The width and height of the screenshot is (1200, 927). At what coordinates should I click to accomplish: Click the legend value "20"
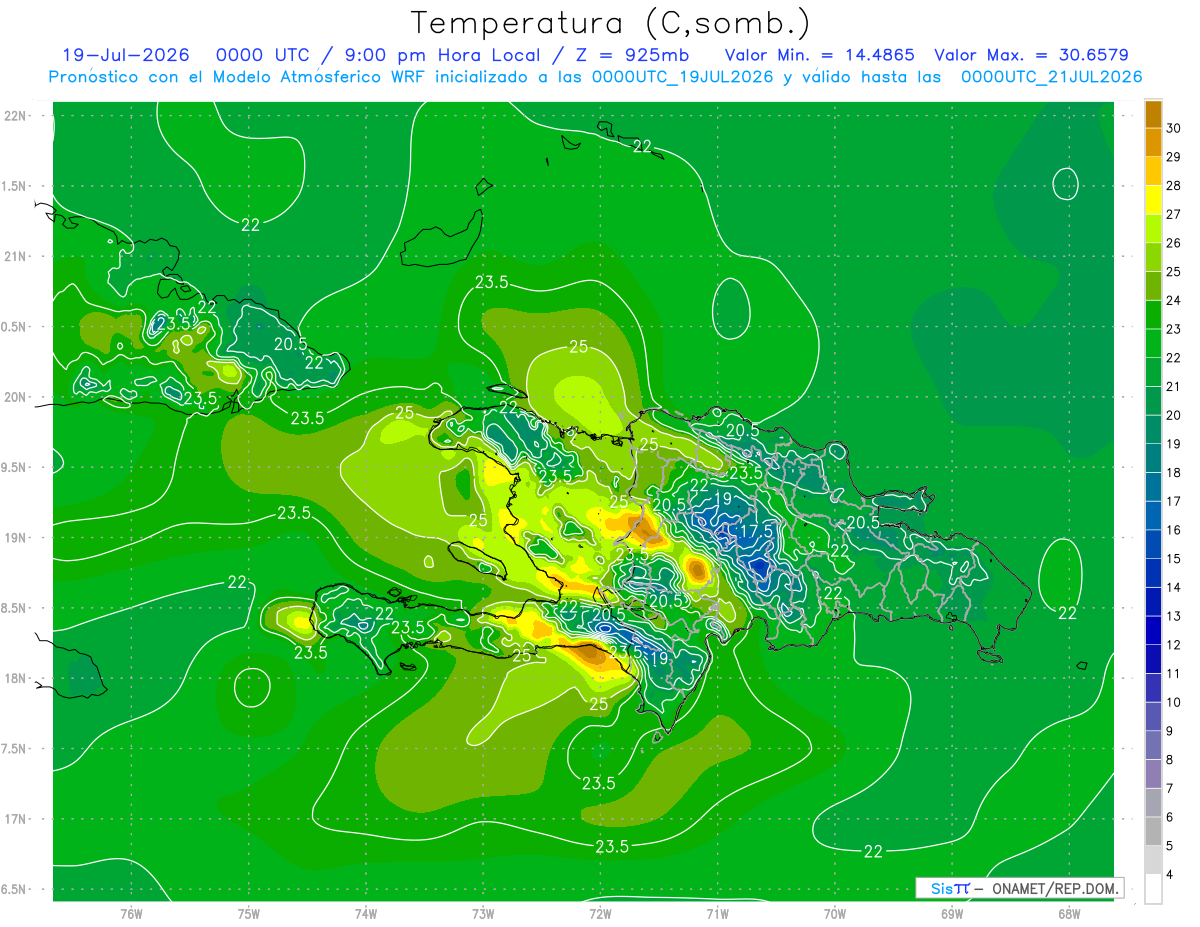(x=1174, y=415)
